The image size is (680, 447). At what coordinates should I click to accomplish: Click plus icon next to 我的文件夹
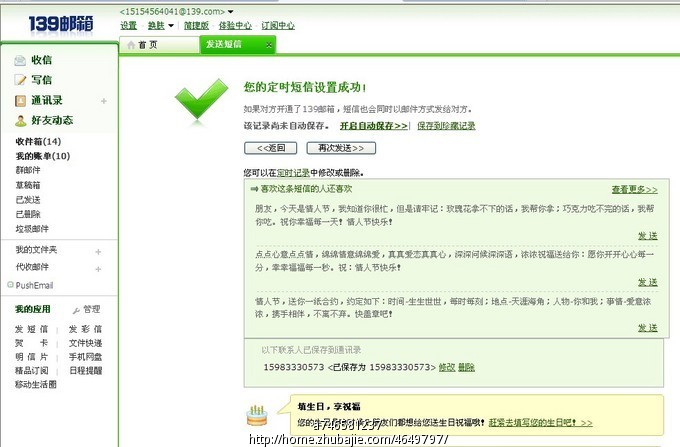98,251
